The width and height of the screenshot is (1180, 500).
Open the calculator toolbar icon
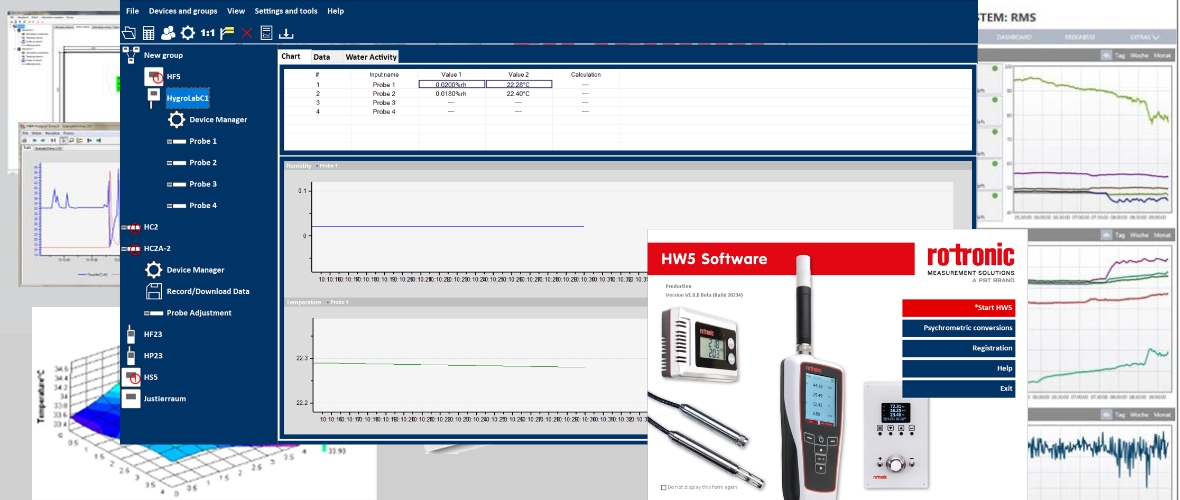click(148, 32)
